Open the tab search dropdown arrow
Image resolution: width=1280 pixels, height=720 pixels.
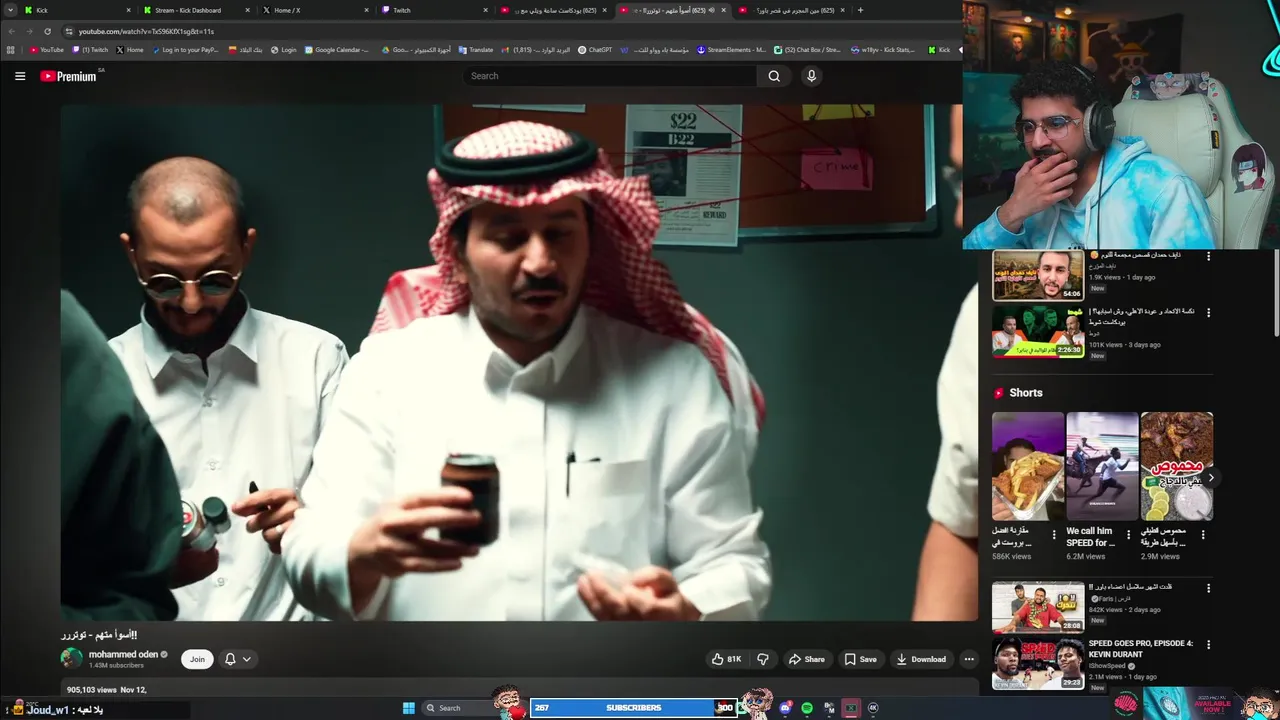(10, 10)
